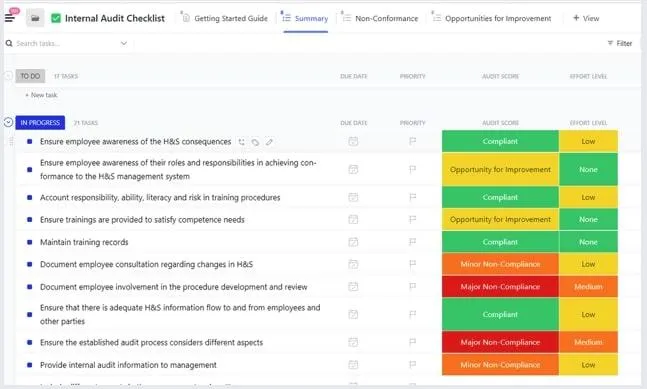Screen dimensions: 647x389
Task: Set priority flag for roles and responsibilities task
Action: tap(412, 169)
